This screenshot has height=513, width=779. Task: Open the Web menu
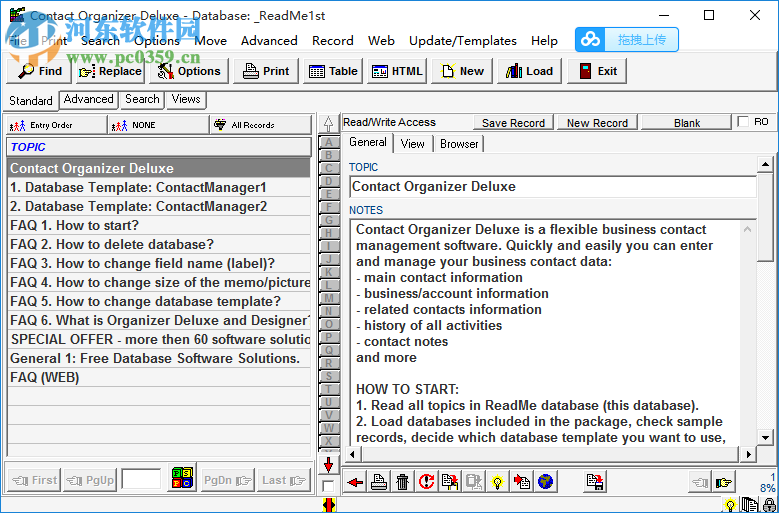(382, 41)
